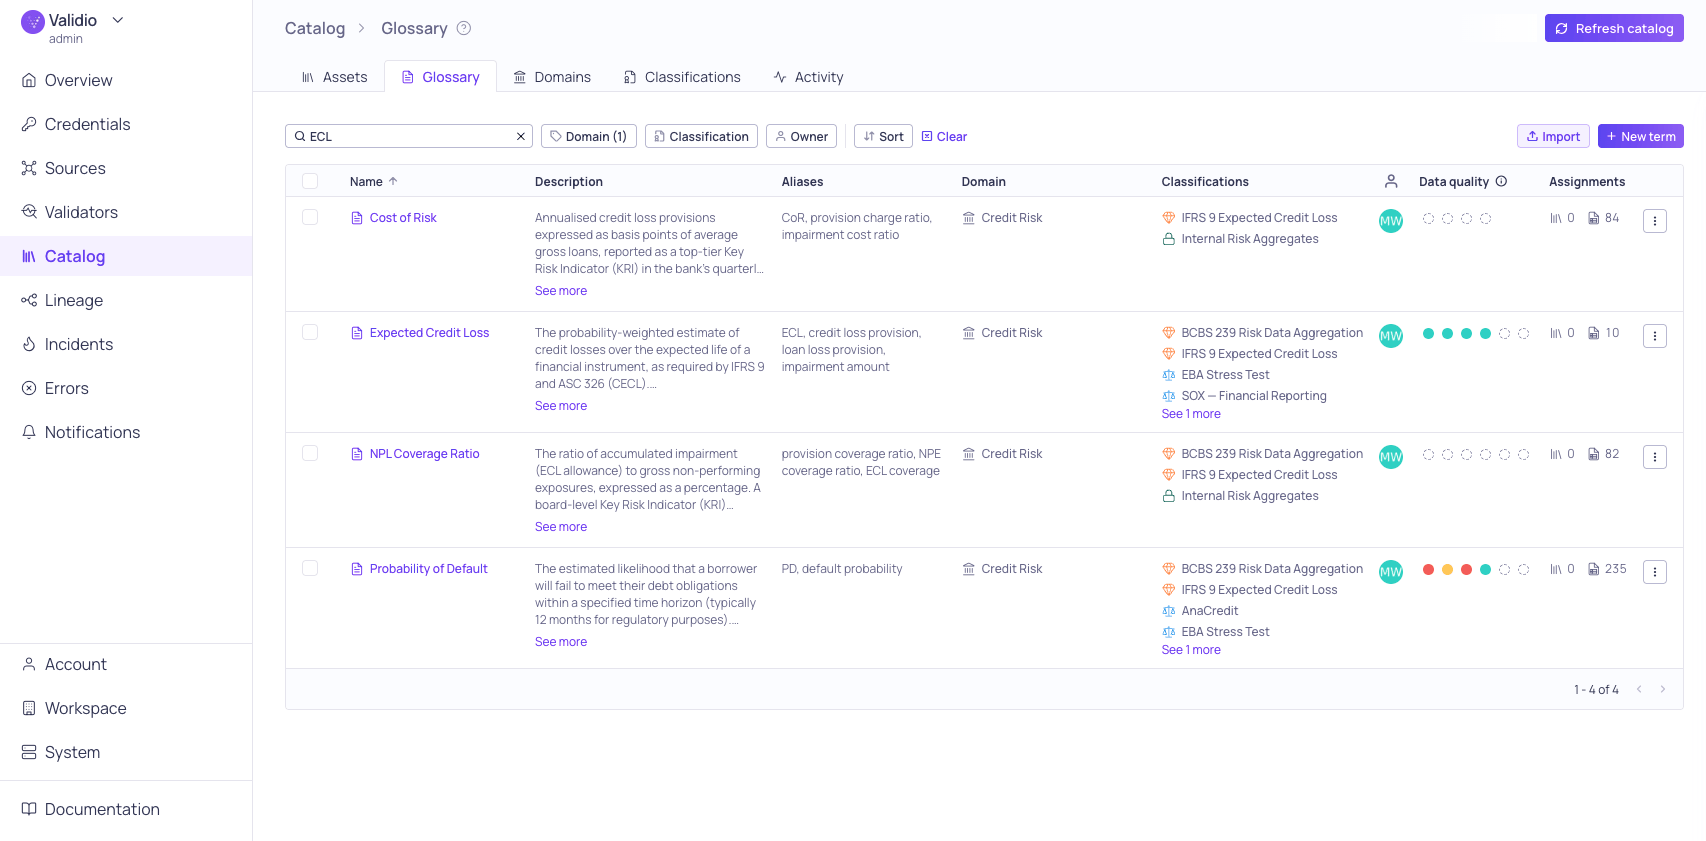1706x841 pixels.
Task: Check the Cost of Risk row checkbox
Action: click(x=310, y=217)
